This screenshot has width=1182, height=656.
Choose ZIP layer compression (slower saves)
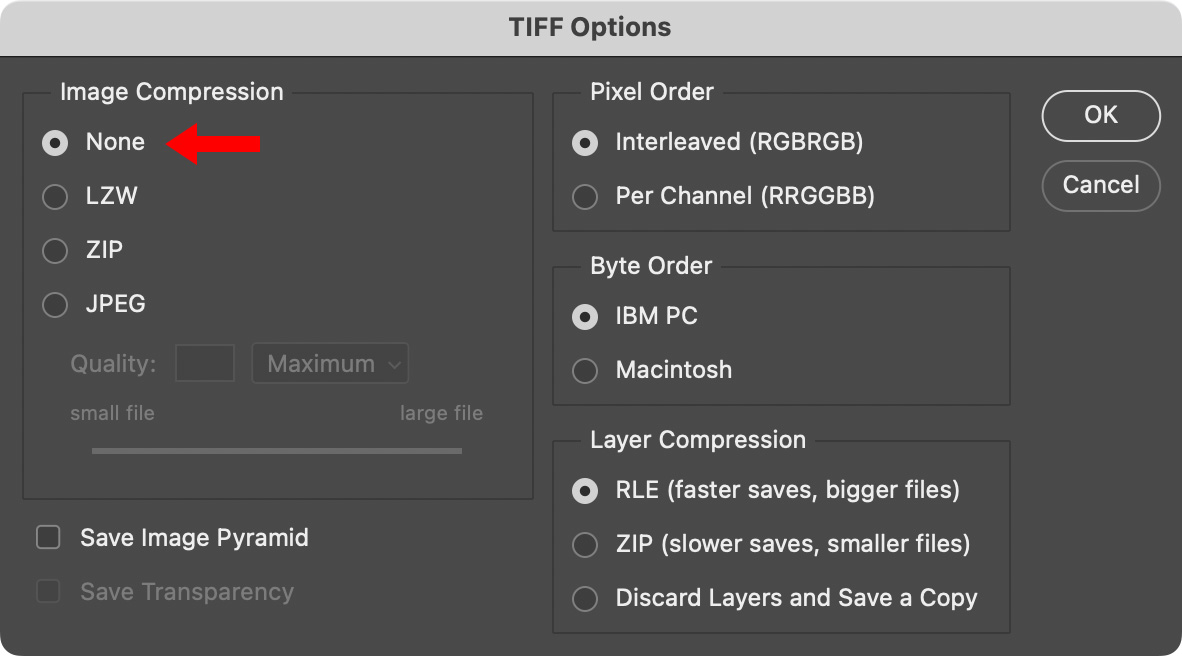(x=585, y=545)
